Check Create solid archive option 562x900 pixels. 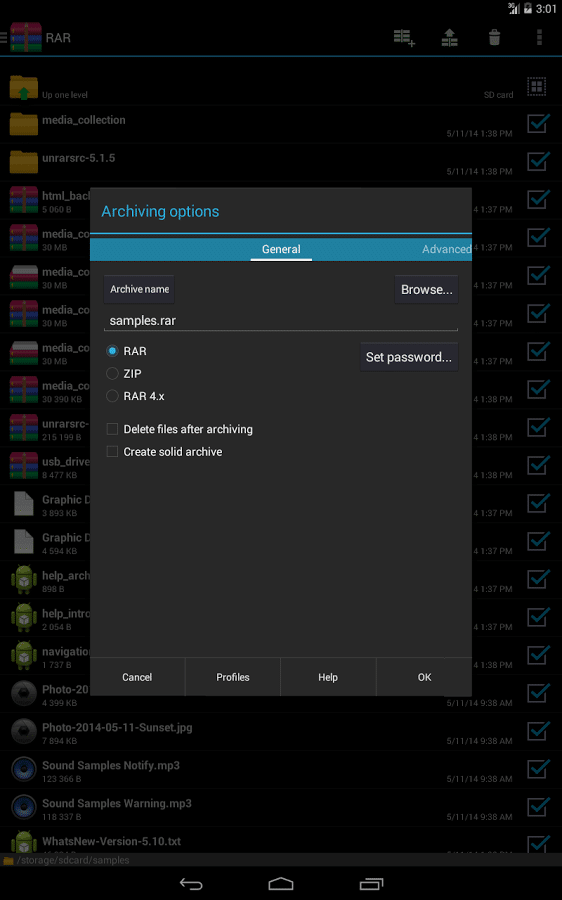click(x=113, y=452)
